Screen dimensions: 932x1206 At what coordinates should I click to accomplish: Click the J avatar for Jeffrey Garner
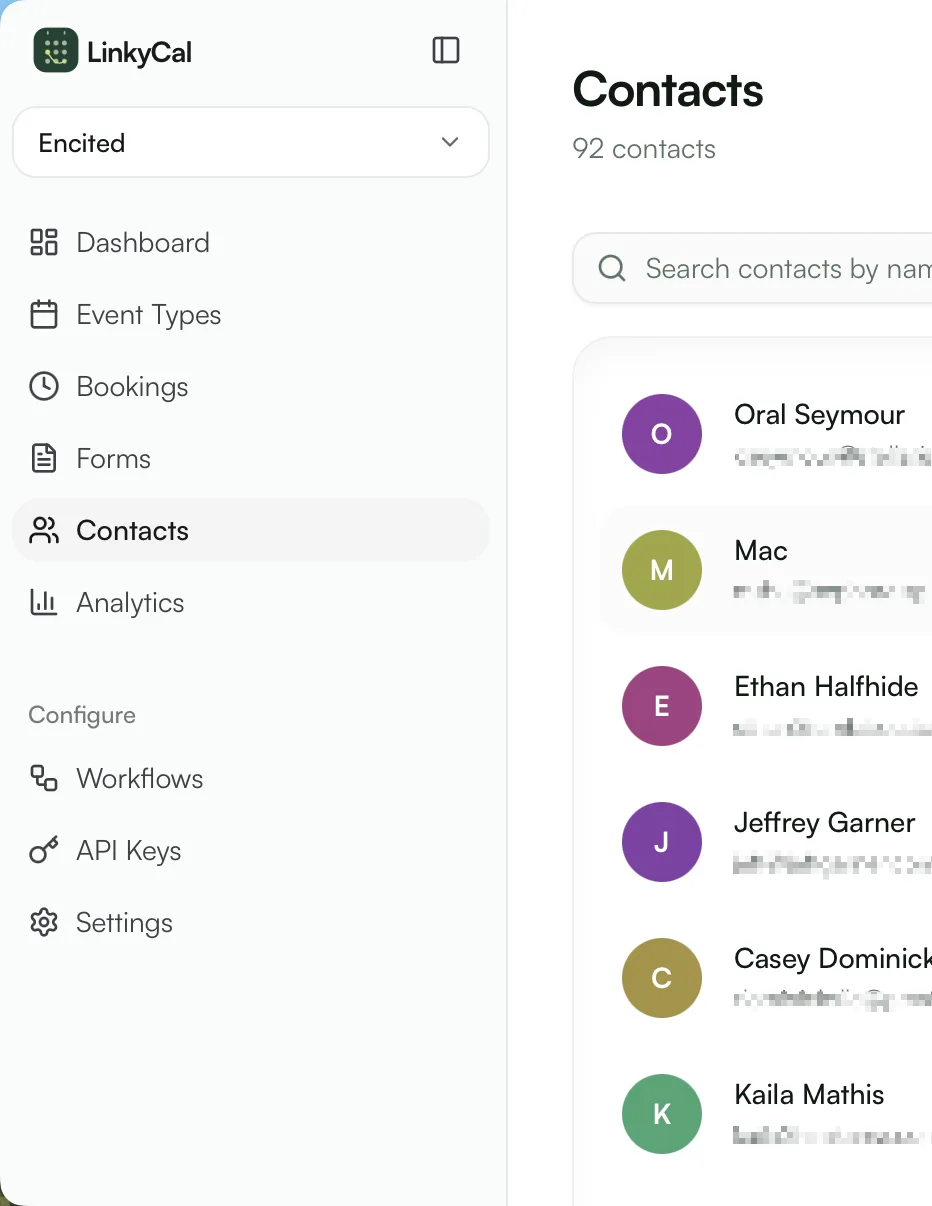[x=661, y=842]
